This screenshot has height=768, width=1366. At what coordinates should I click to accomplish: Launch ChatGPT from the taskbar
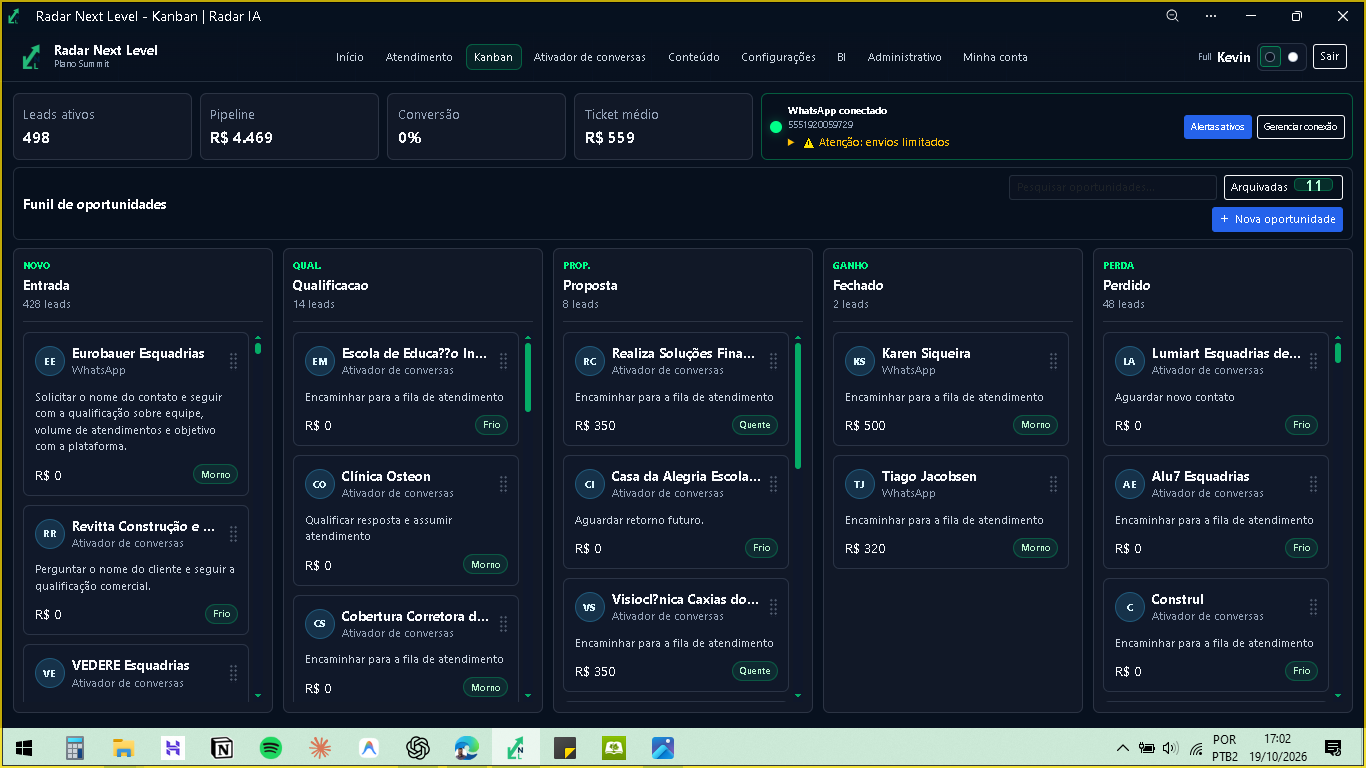pyautogui.click(x=417, y=747)
